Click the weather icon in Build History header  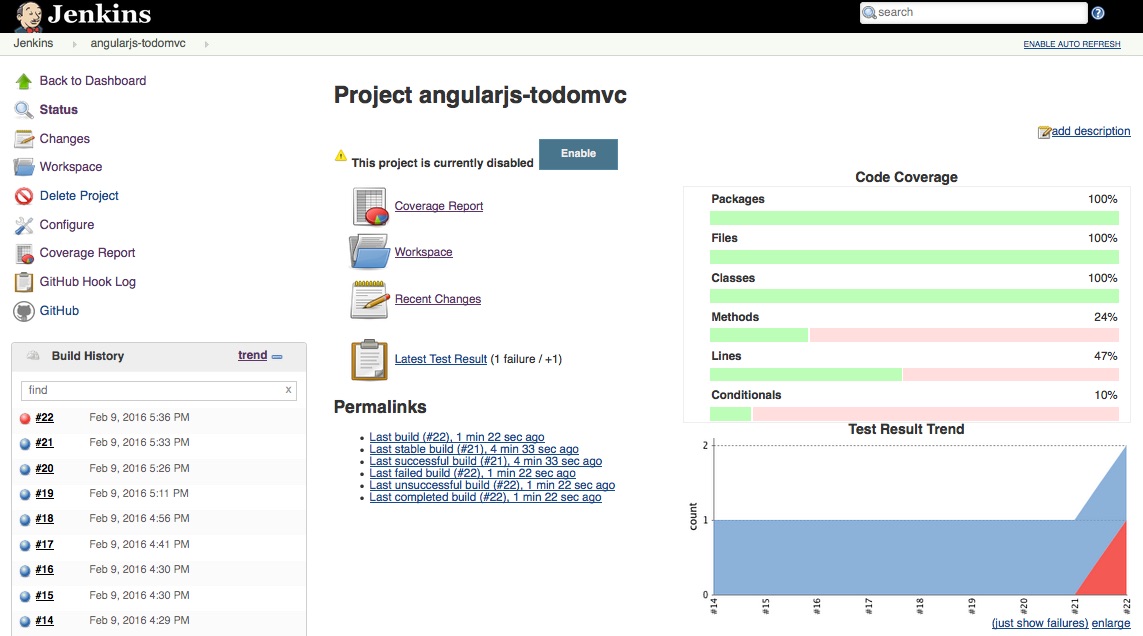(x=33, y=356)
